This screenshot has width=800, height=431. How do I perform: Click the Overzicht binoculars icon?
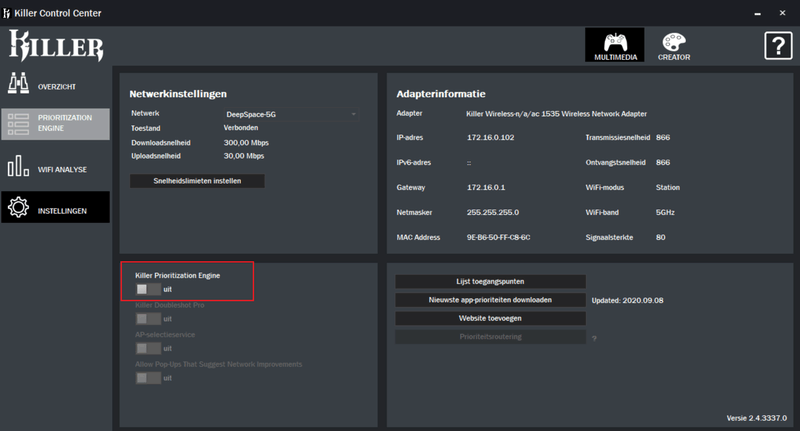point(18,83)
